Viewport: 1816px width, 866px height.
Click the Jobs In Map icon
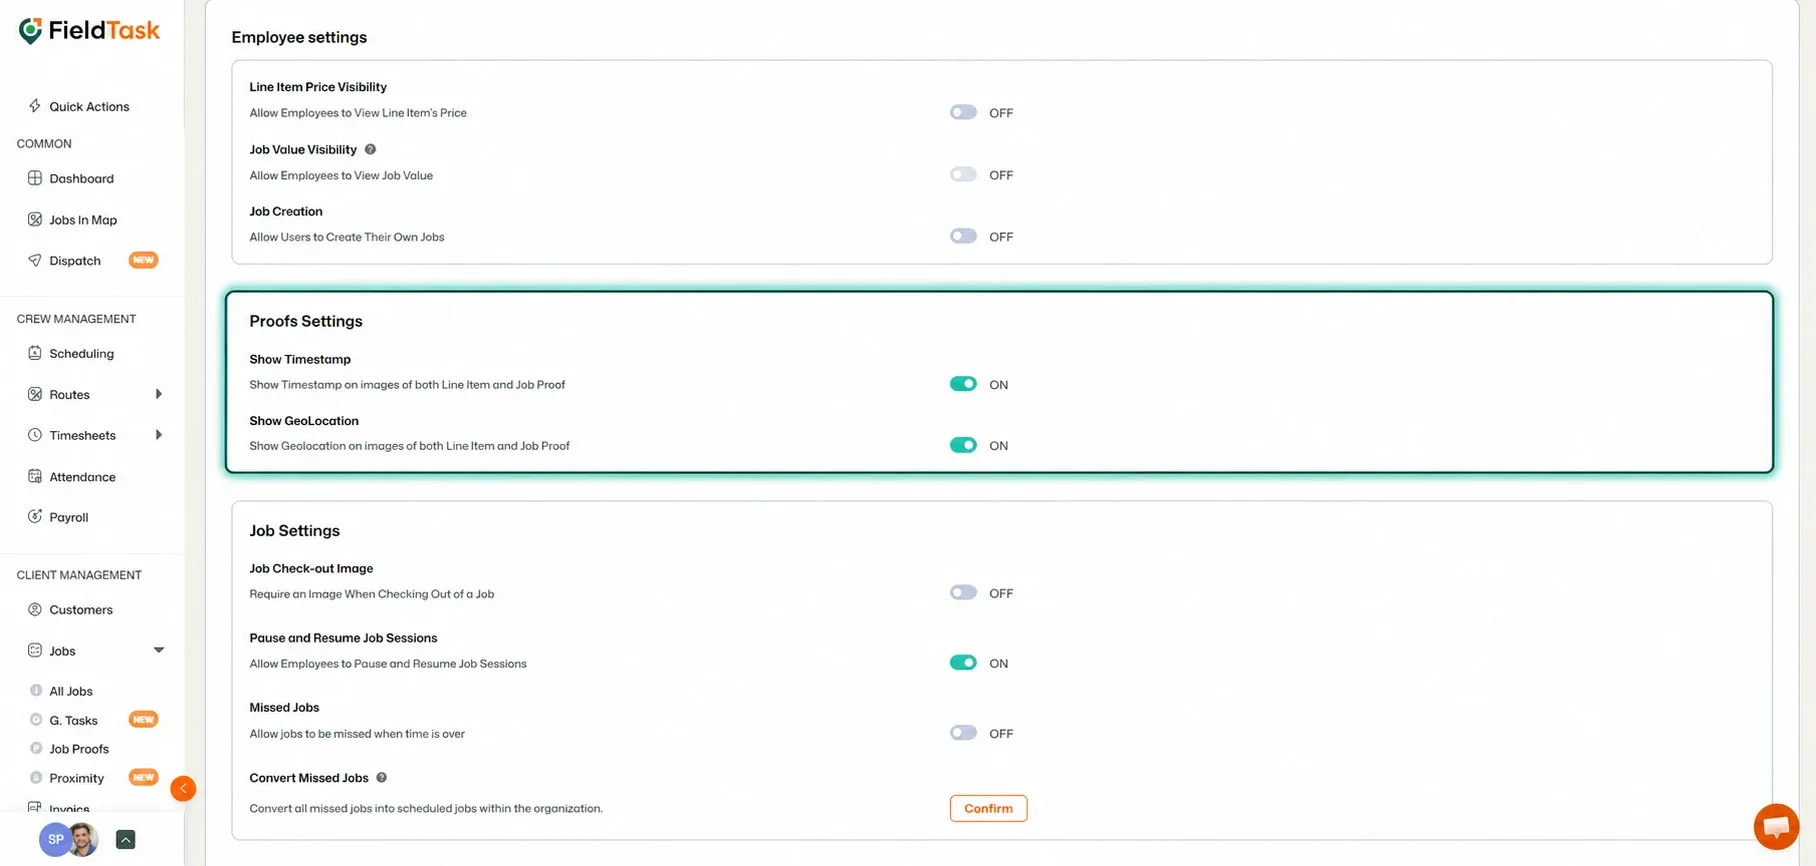click(35, 219)
